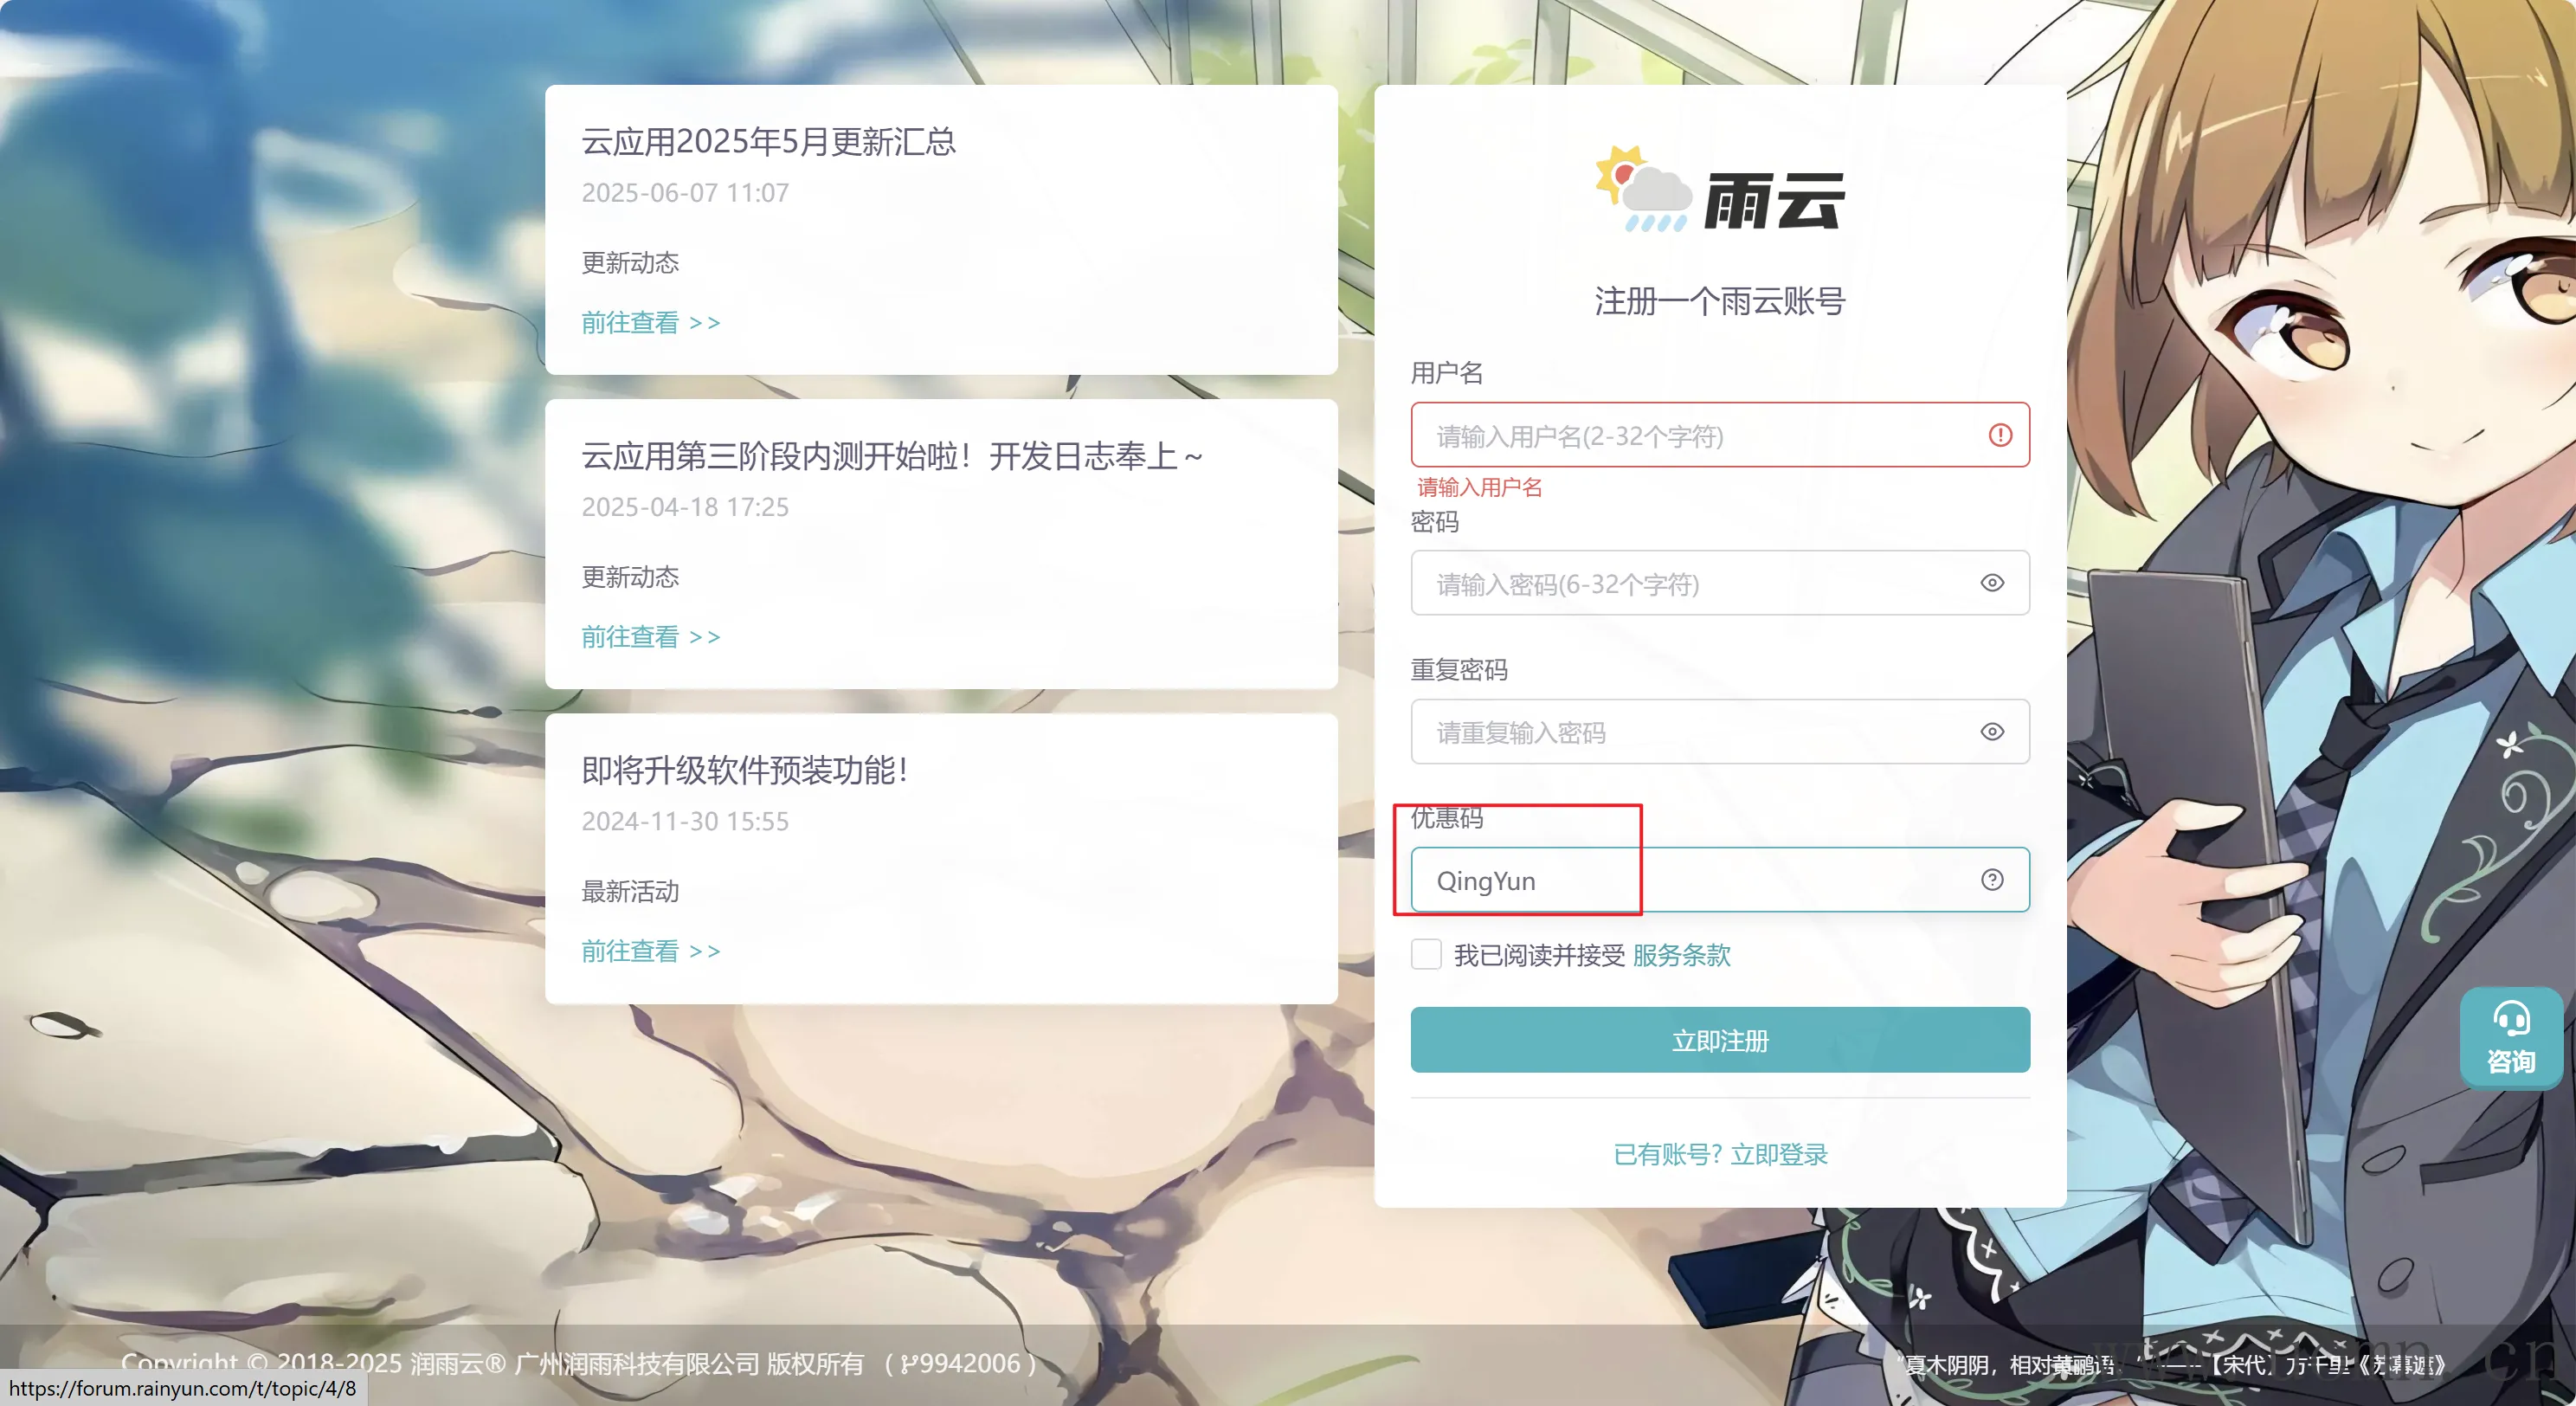Open the 咨询 headset support widget

(2511, 1037)
